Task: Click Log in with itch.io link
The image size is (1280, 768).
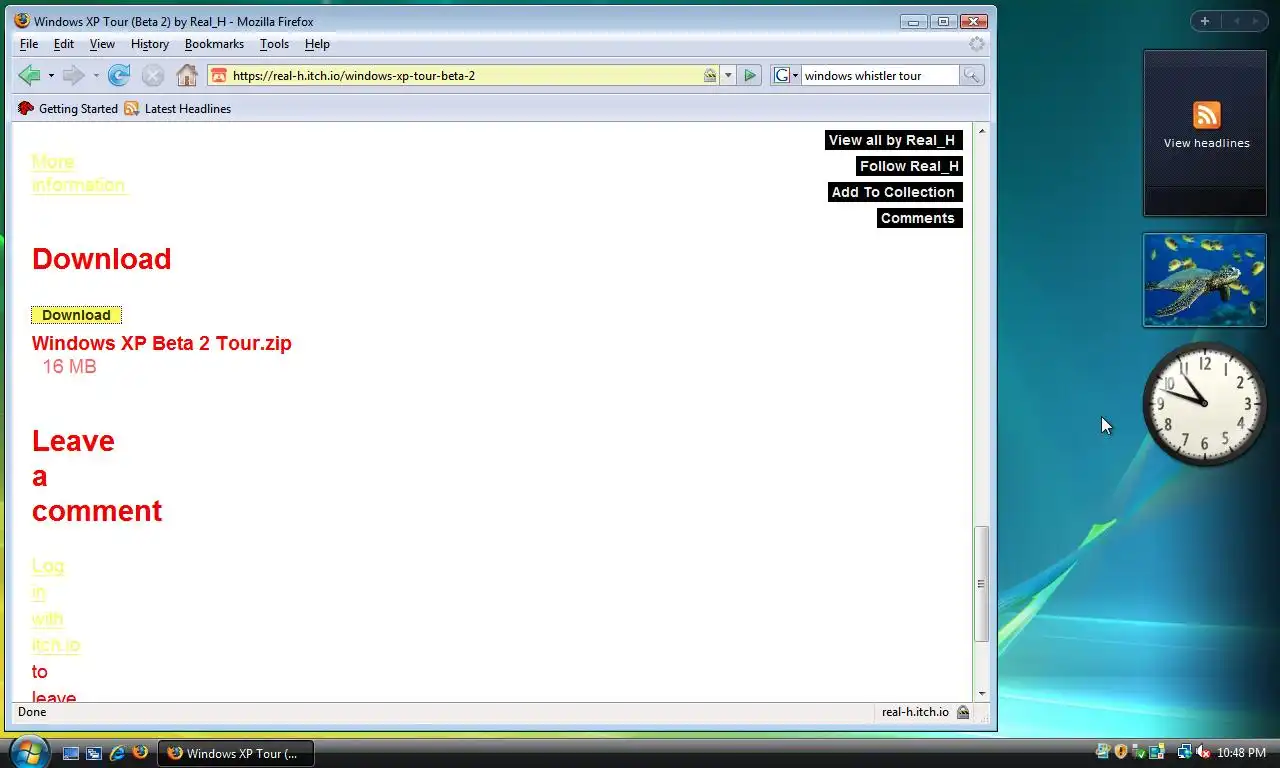Action: [x=56, y=605]
